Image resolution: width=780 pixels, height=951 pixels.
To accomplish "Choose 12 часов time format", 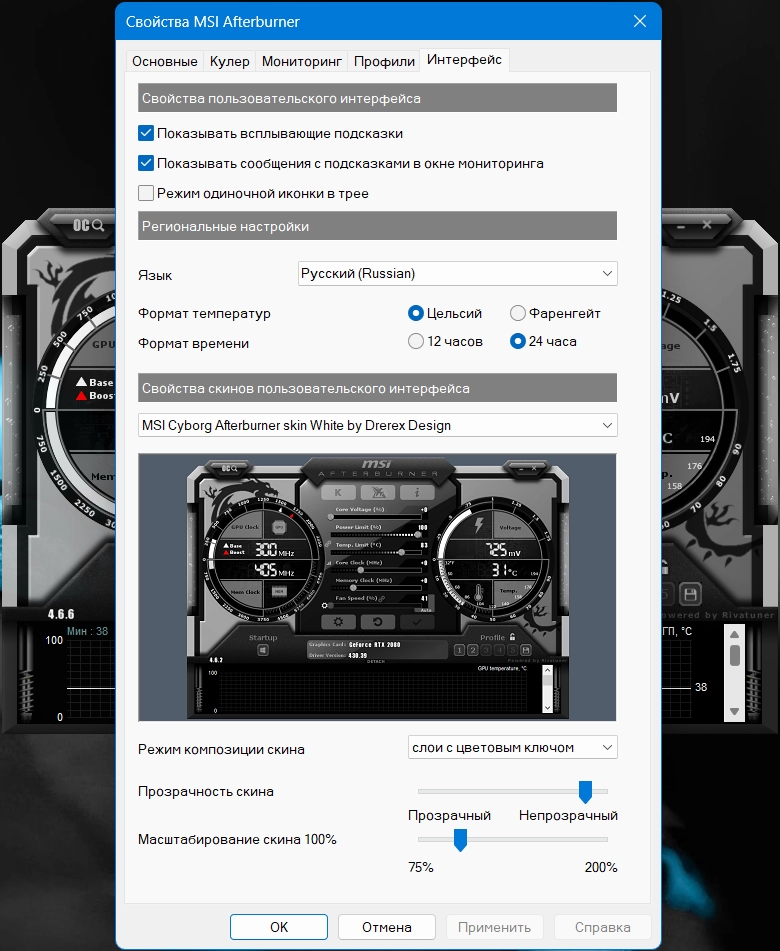I will pyautogui.click(x=415, y=341).
